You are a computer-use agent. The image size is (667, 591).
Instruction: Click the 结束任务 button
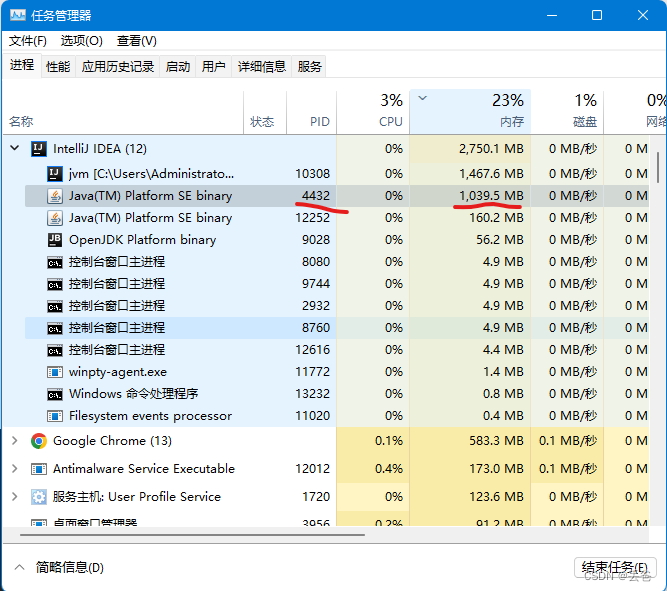[x=615, y=568]
